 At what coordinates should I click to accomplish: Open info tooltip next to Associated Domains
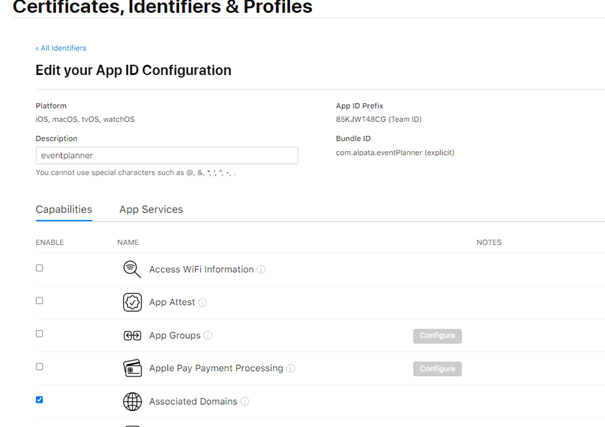[x=245, y=402]
